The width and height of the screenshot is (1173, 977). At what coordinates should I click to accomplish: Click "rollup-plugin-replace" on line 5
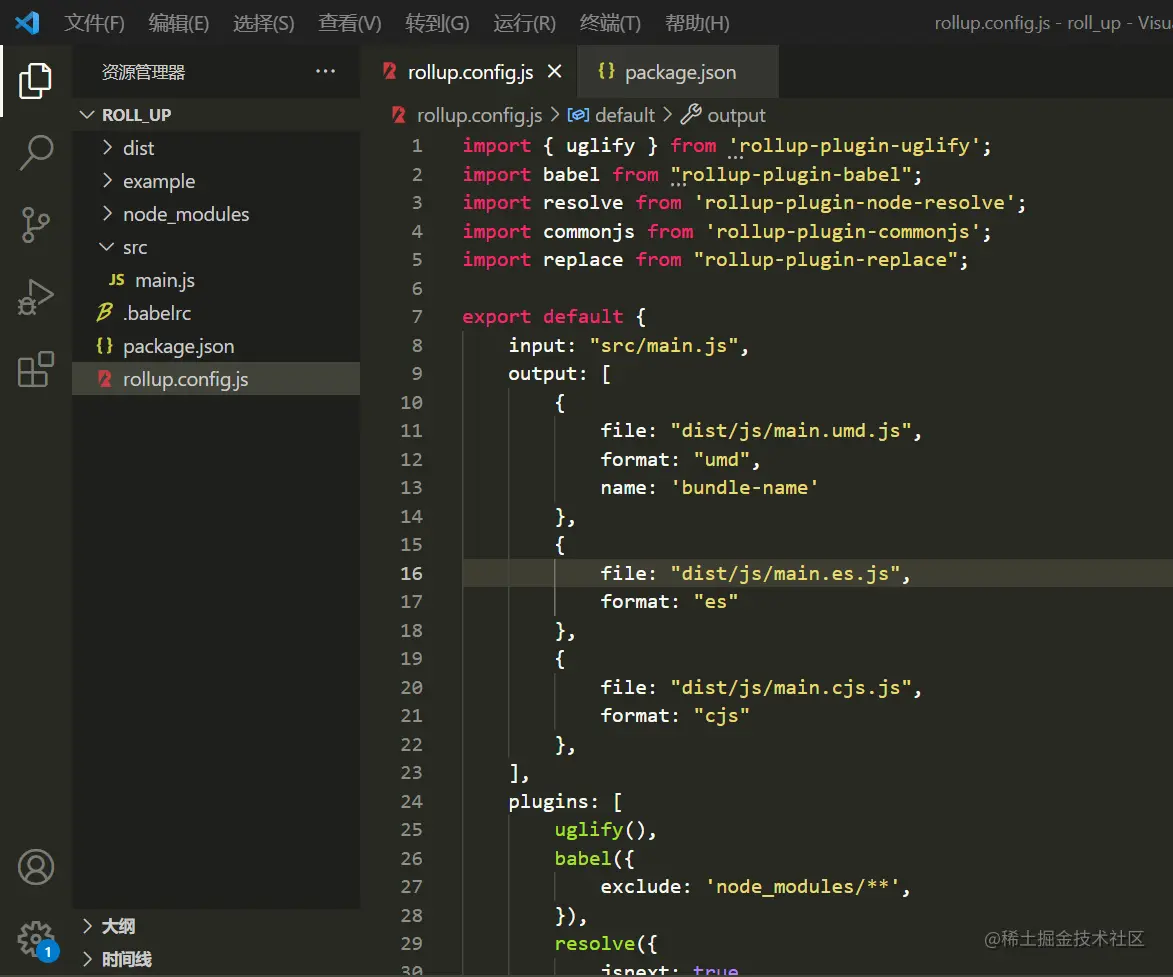(826, 260)
